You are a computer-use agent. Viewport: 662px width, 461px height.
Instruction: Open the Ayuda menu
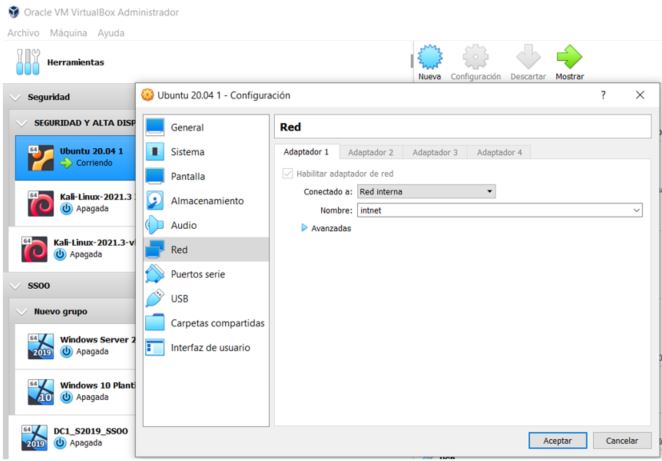pyautogui.click(x=111, y=33)
